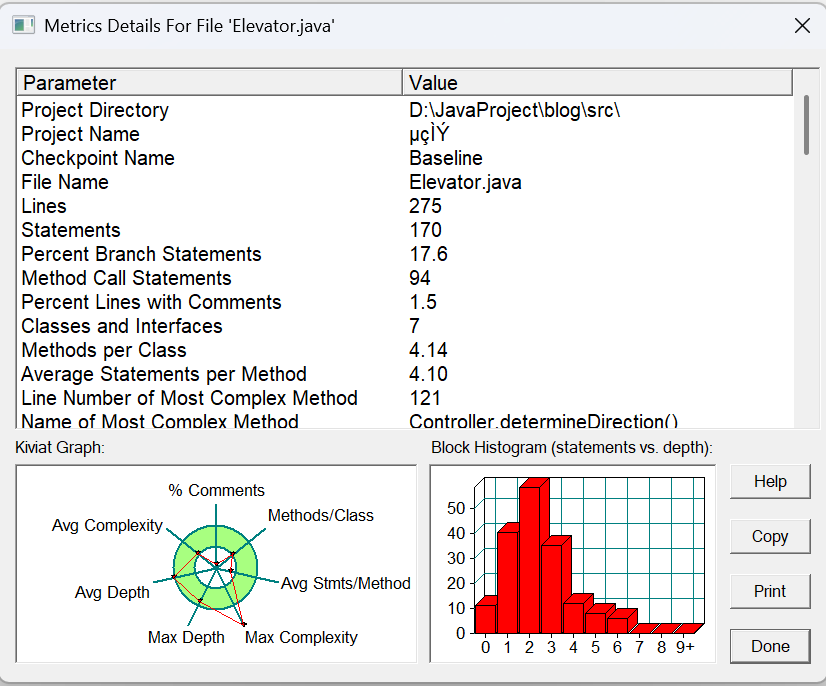This screenshot has height=686, width=826.
Task: Click the Max Depth axis label
Action: (186, 638)
